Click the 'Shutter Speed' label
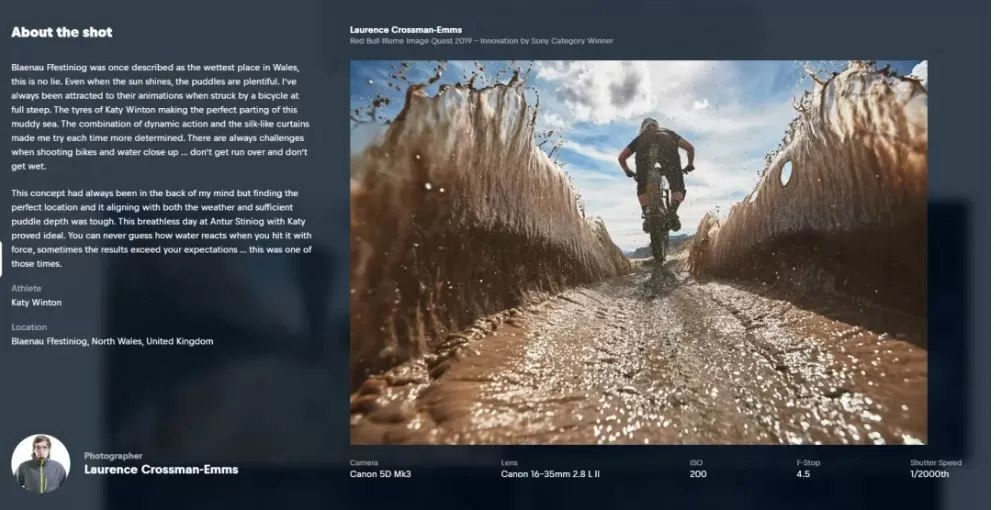This screenshot has width=994, height=510. tap(935, 462)
